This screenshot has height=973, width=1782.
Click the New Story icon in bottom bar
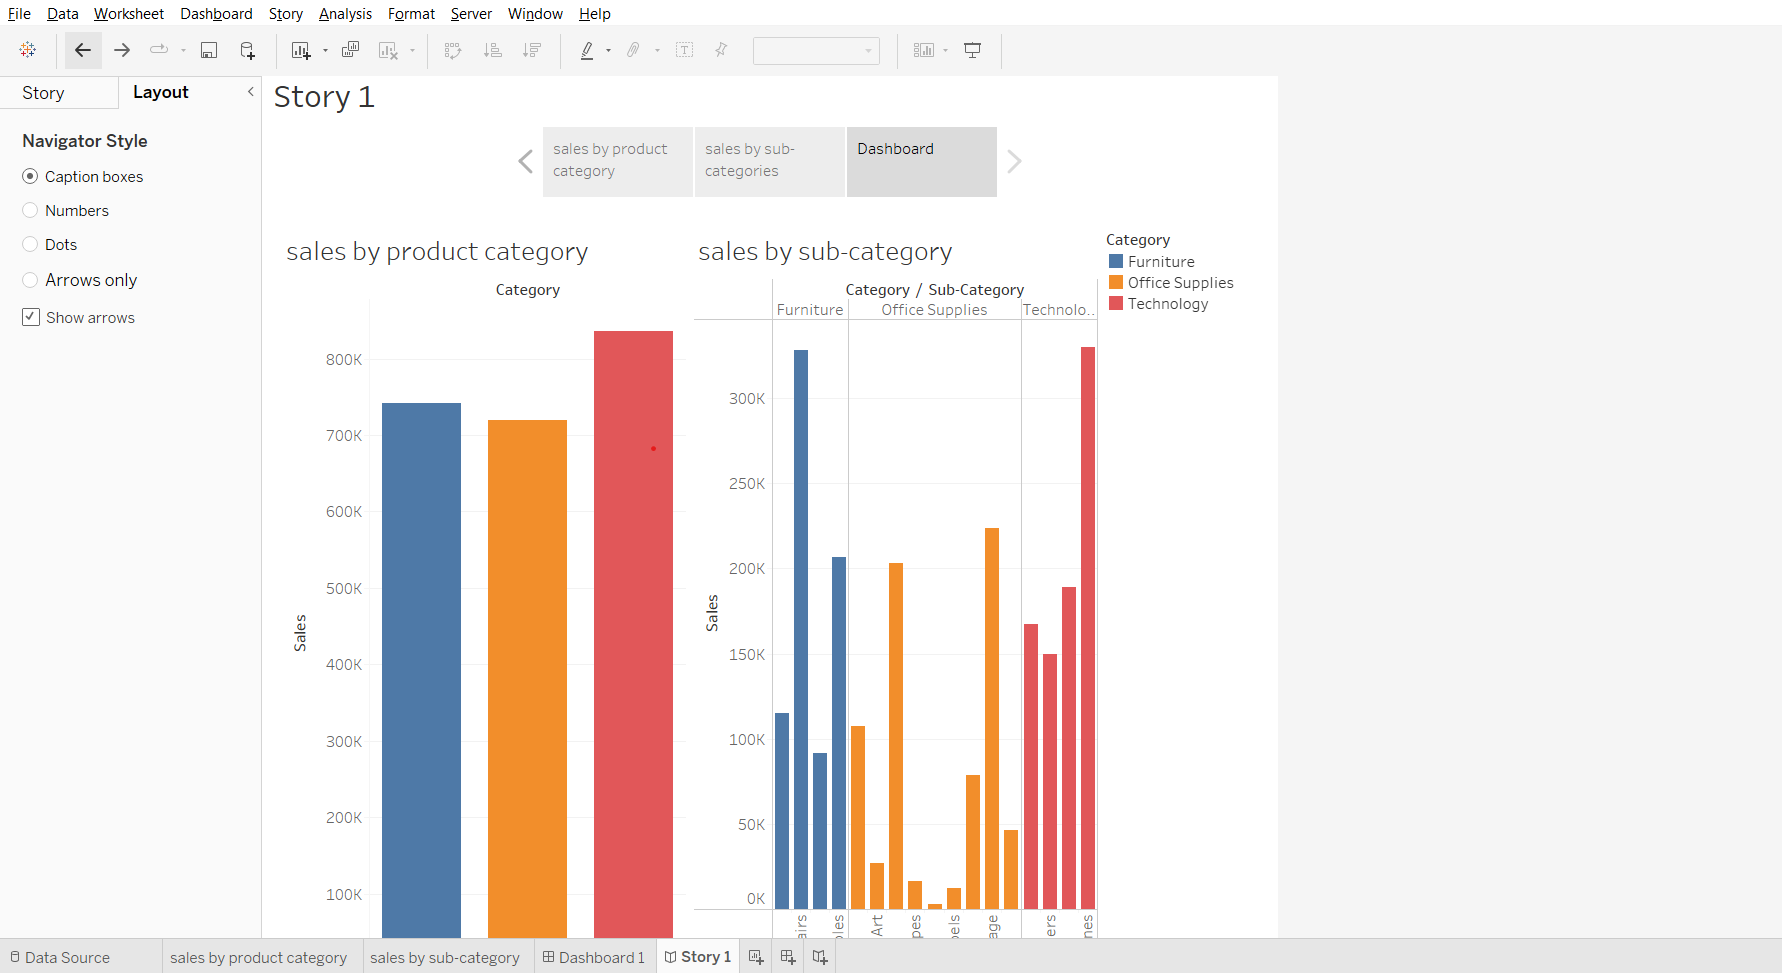(x=820, y=957)
